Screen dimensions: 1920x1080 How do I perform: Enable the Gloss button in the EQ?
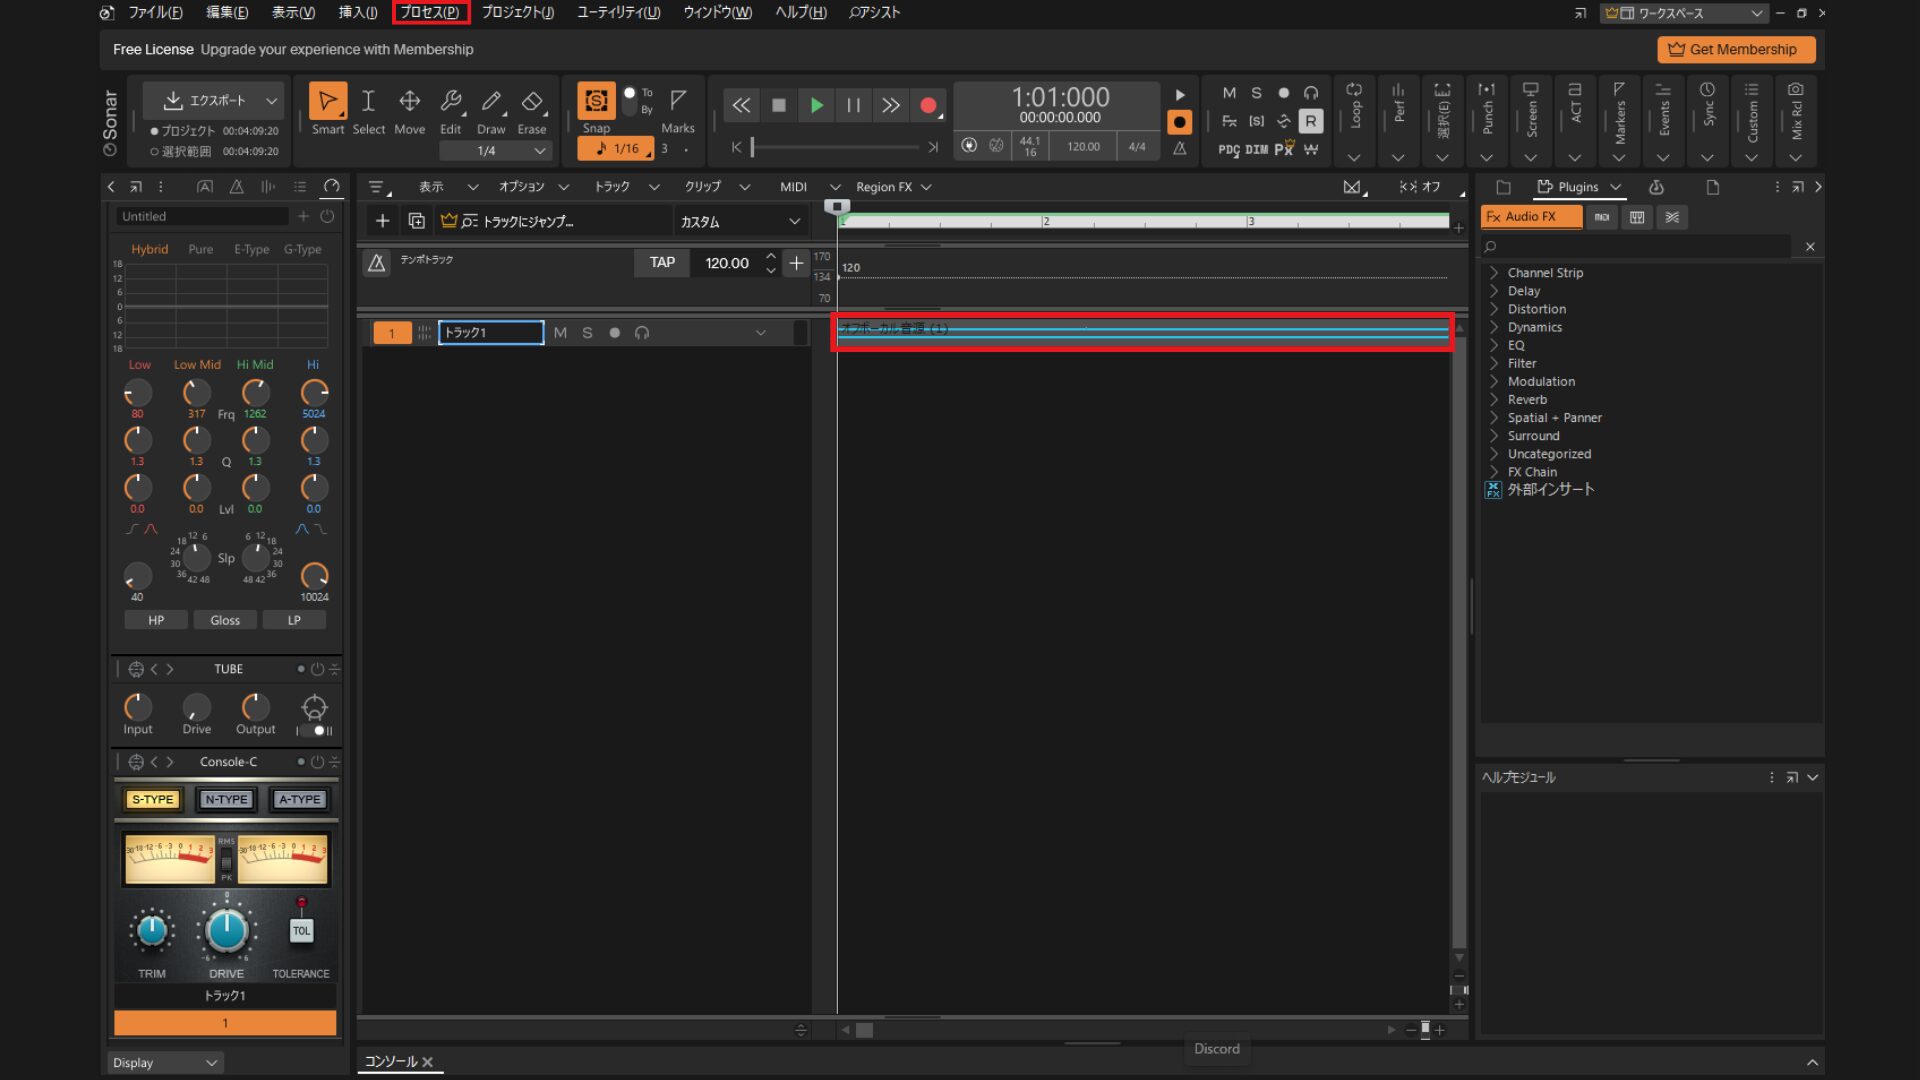click(225, 620)
